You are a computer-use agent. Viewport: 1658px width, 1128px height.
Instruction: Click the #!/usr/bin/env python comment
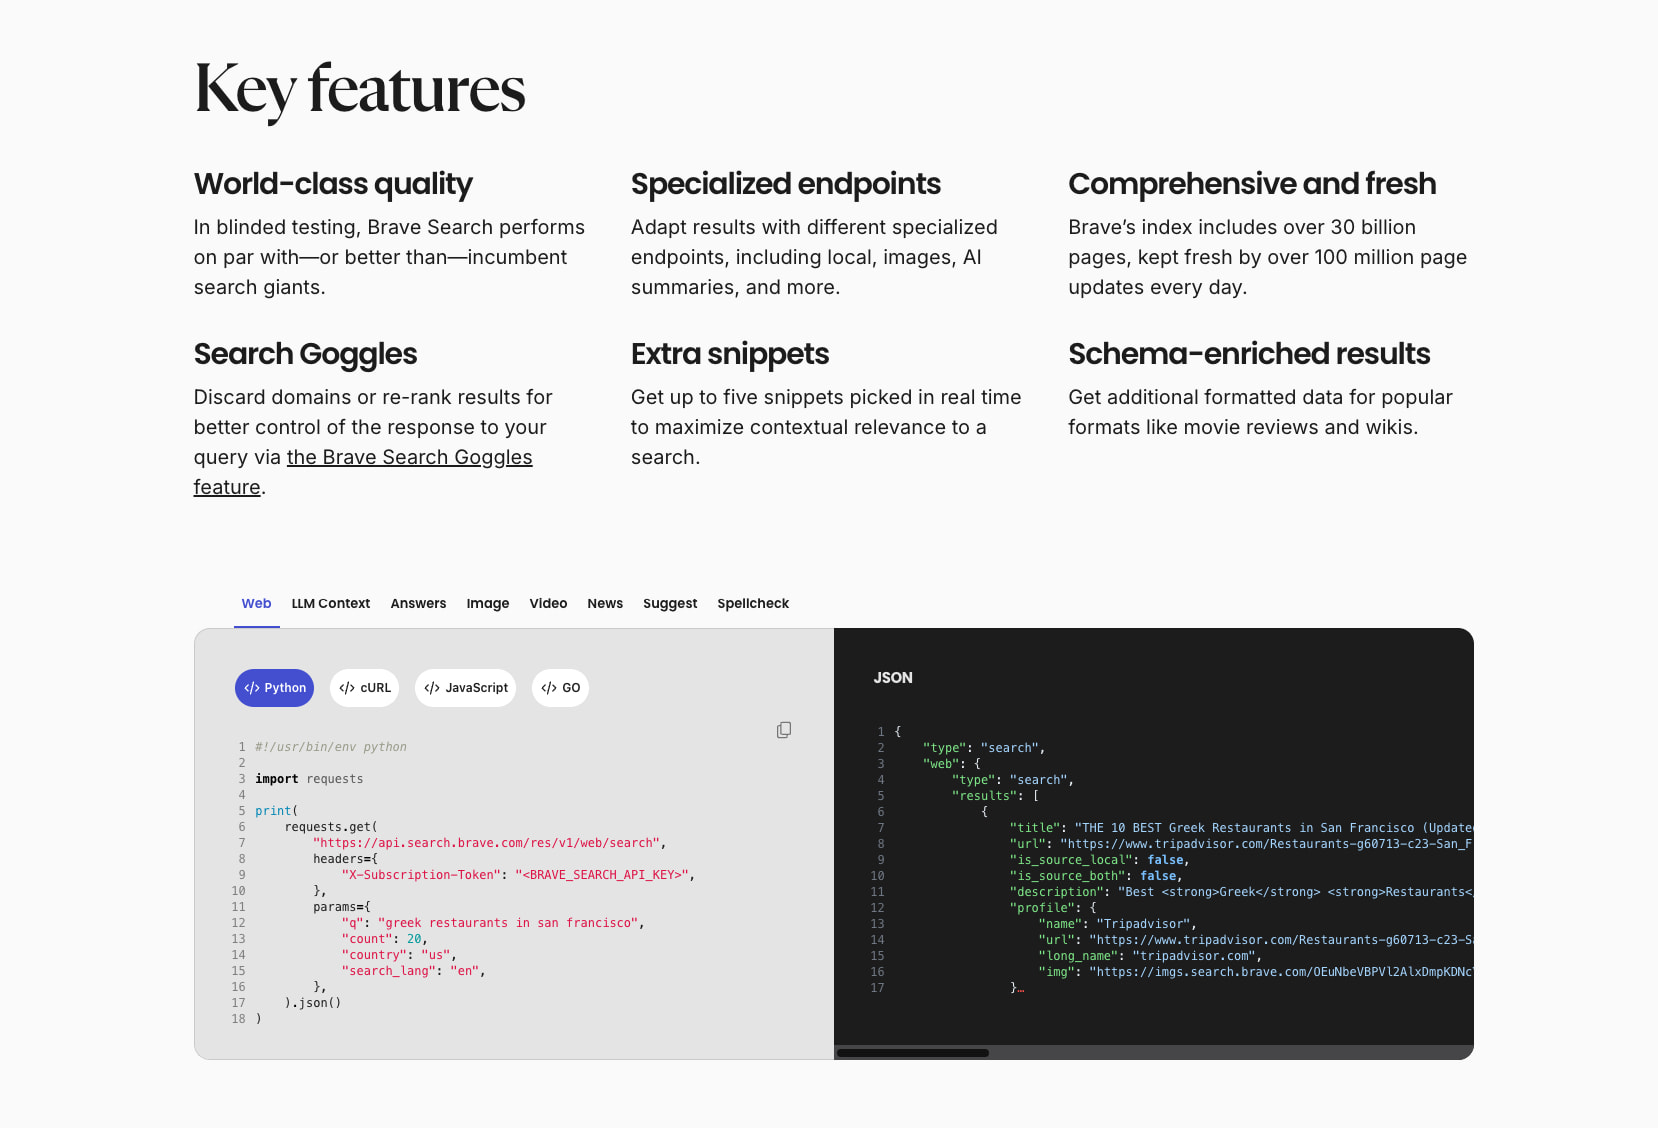coord(331,747)
